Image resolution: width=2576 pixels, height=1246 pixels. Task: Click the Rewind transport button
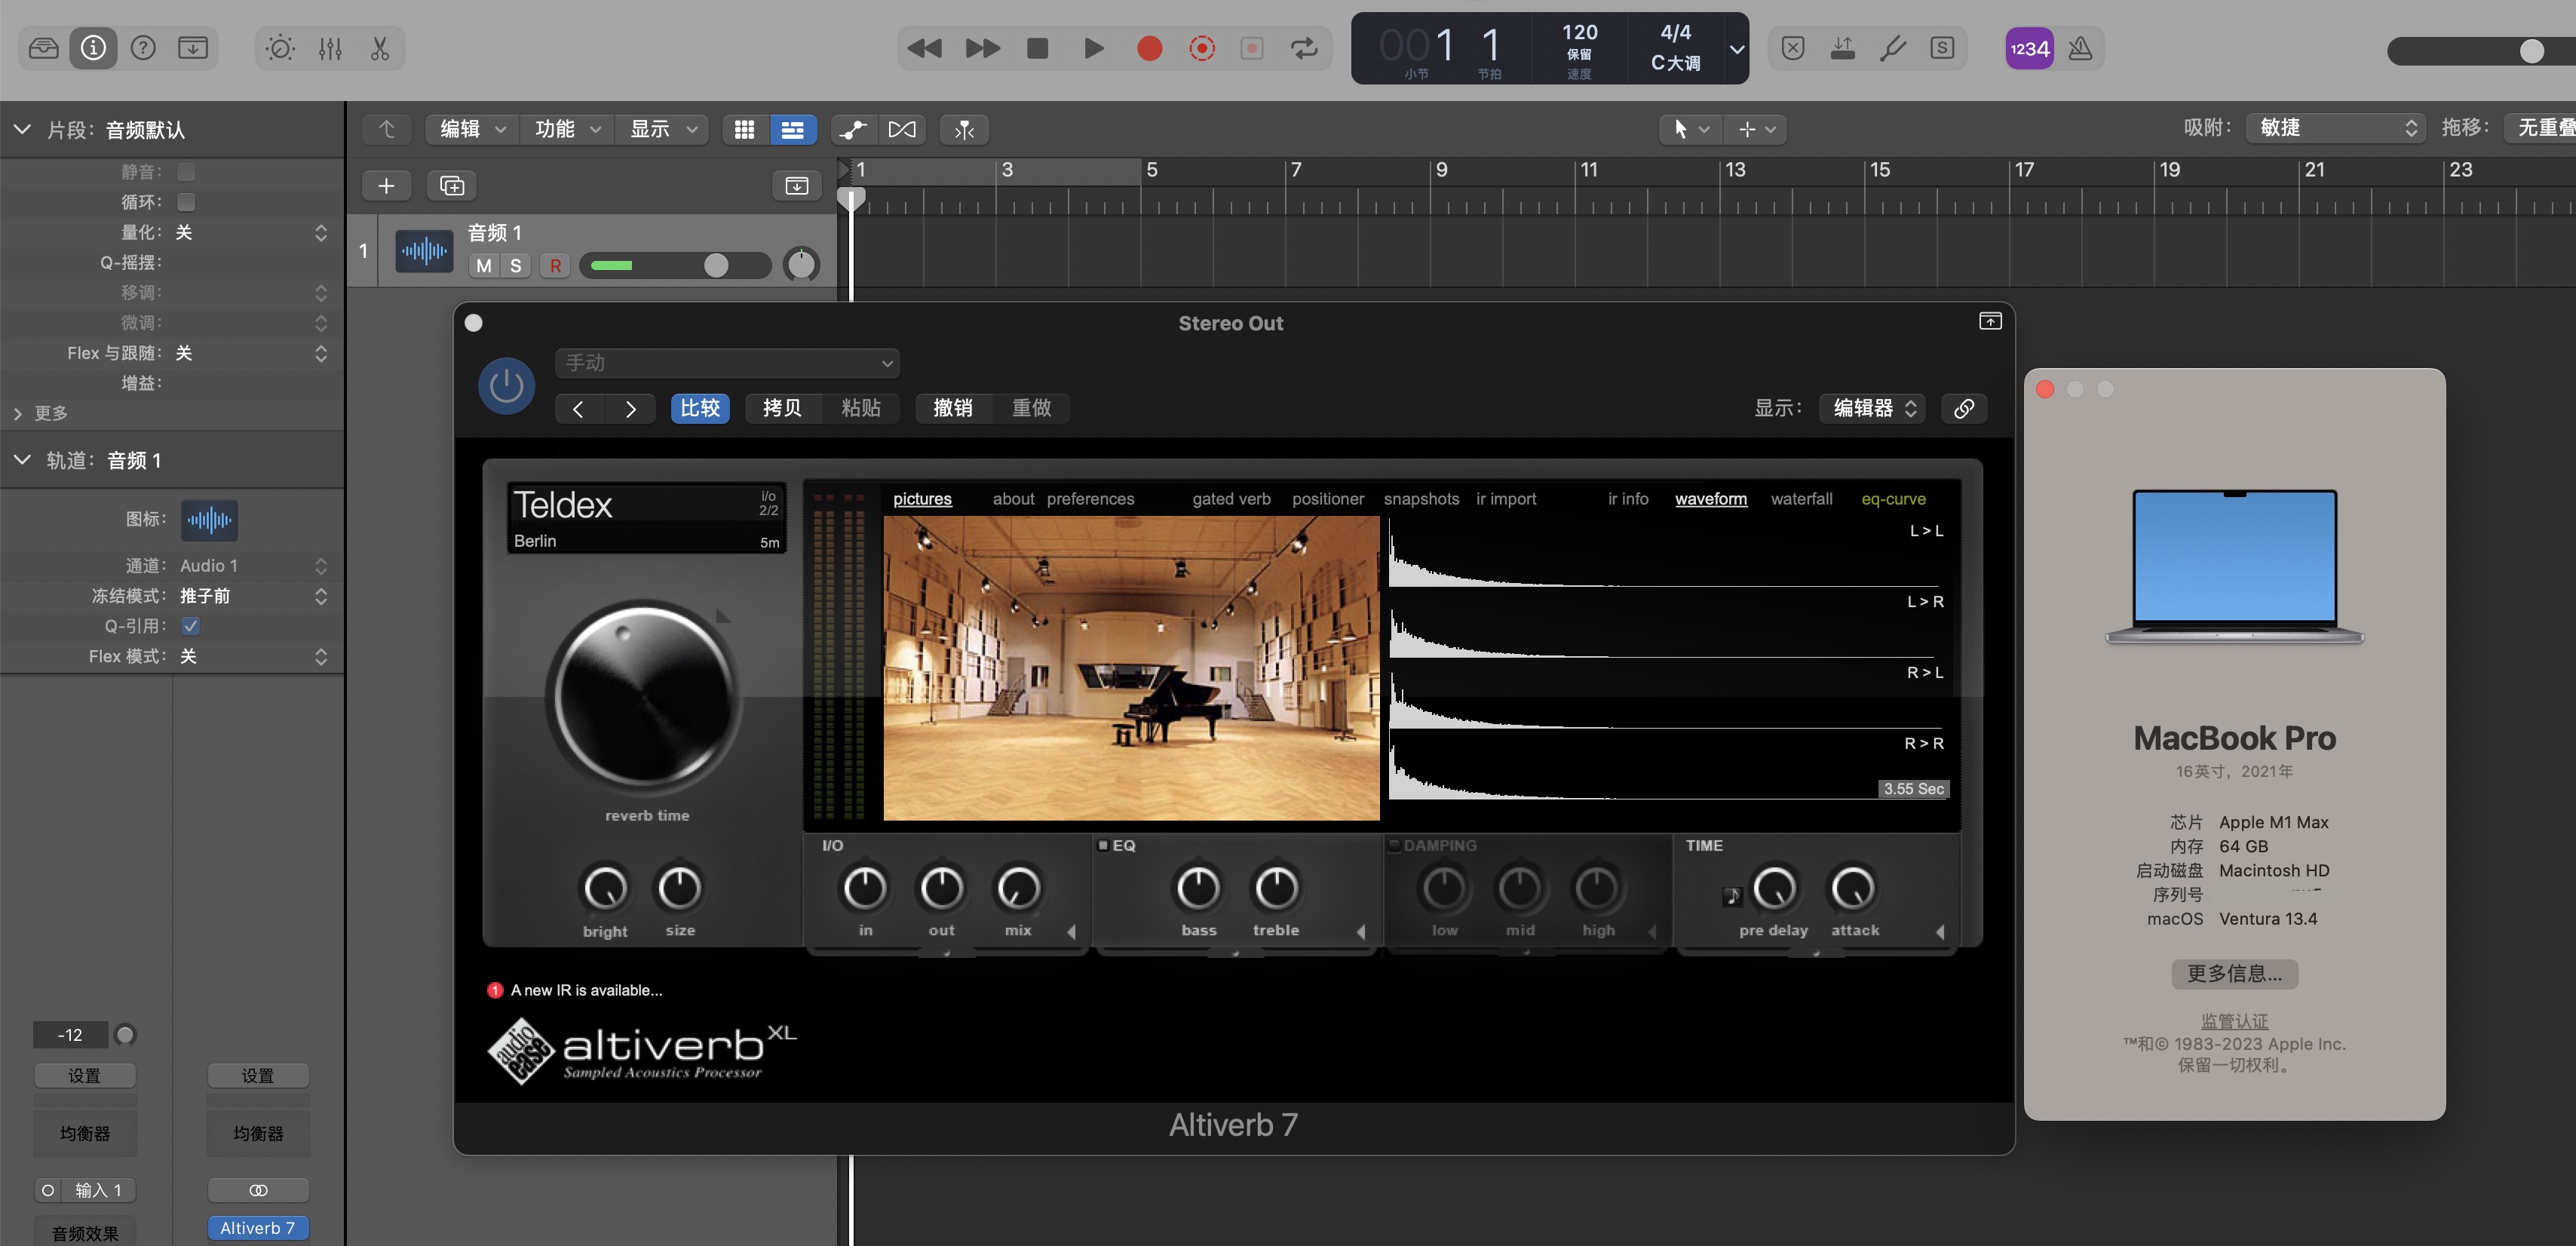pyautogui.click(x=924, y=48)
